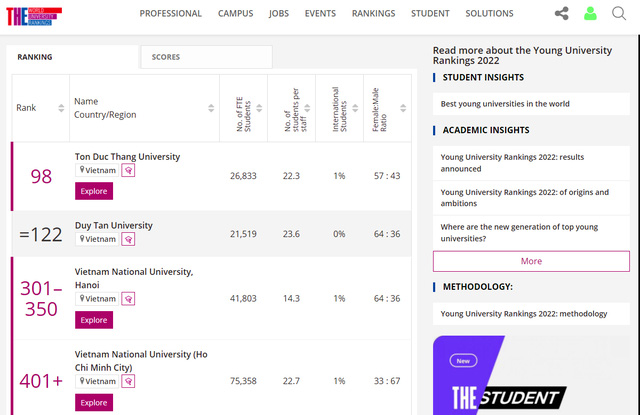
Task: Open the PROFESSIONAL menu
Action: click(171, 13)
